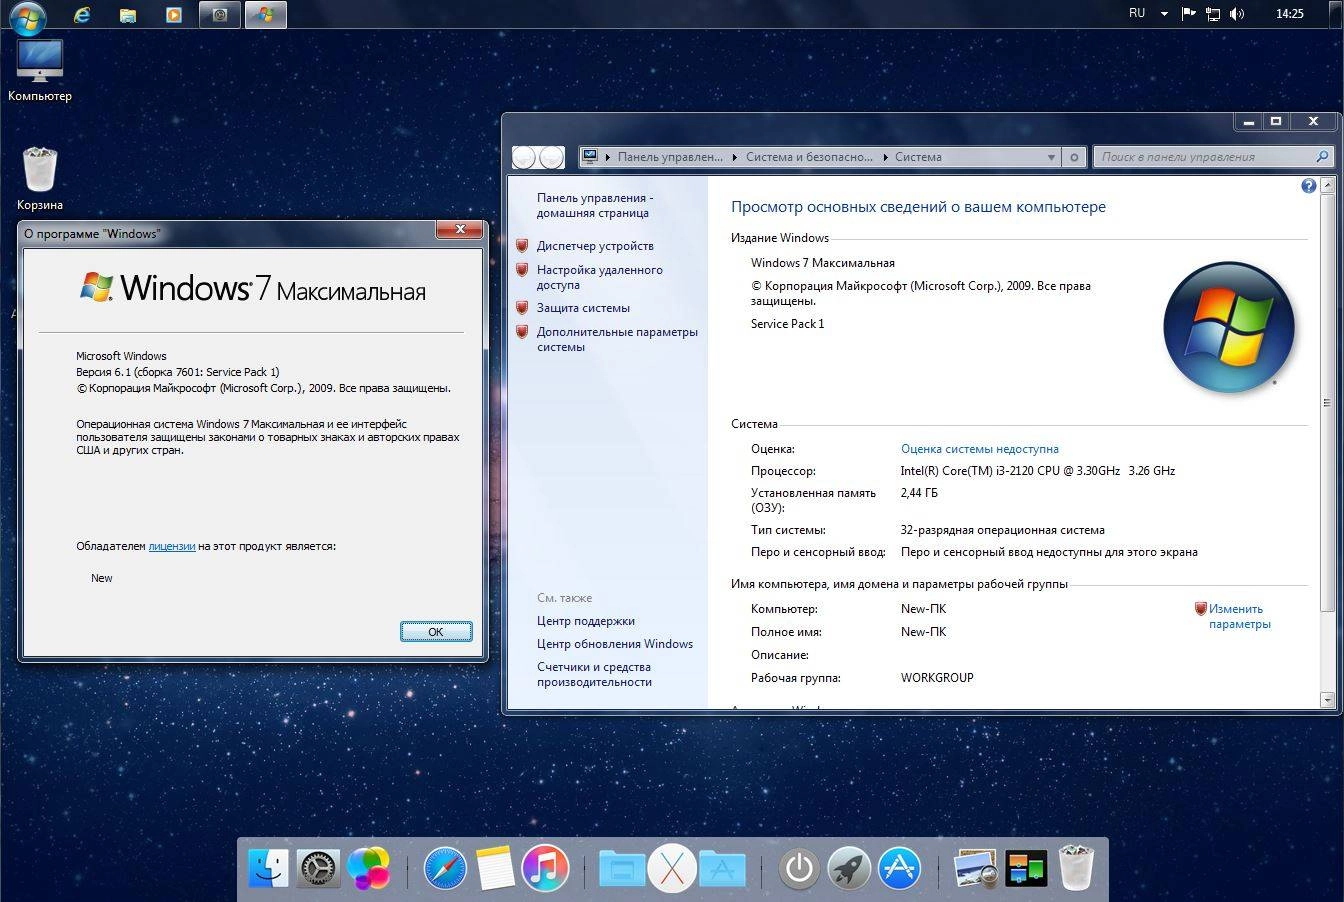This screenshot has height=902, width=1344.
Task: Expand arrow after Система и безопасность breadcrumb
Action: pyautogui.click(x=885, y=157)
